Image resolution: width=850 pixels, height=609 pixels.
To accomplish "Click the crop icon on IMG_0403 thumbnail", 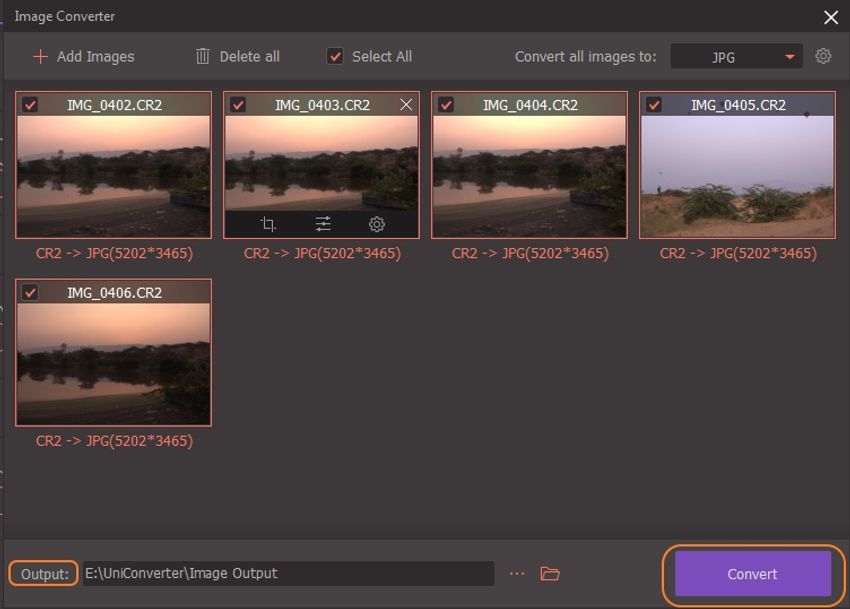I will click(x=267, y=224).
